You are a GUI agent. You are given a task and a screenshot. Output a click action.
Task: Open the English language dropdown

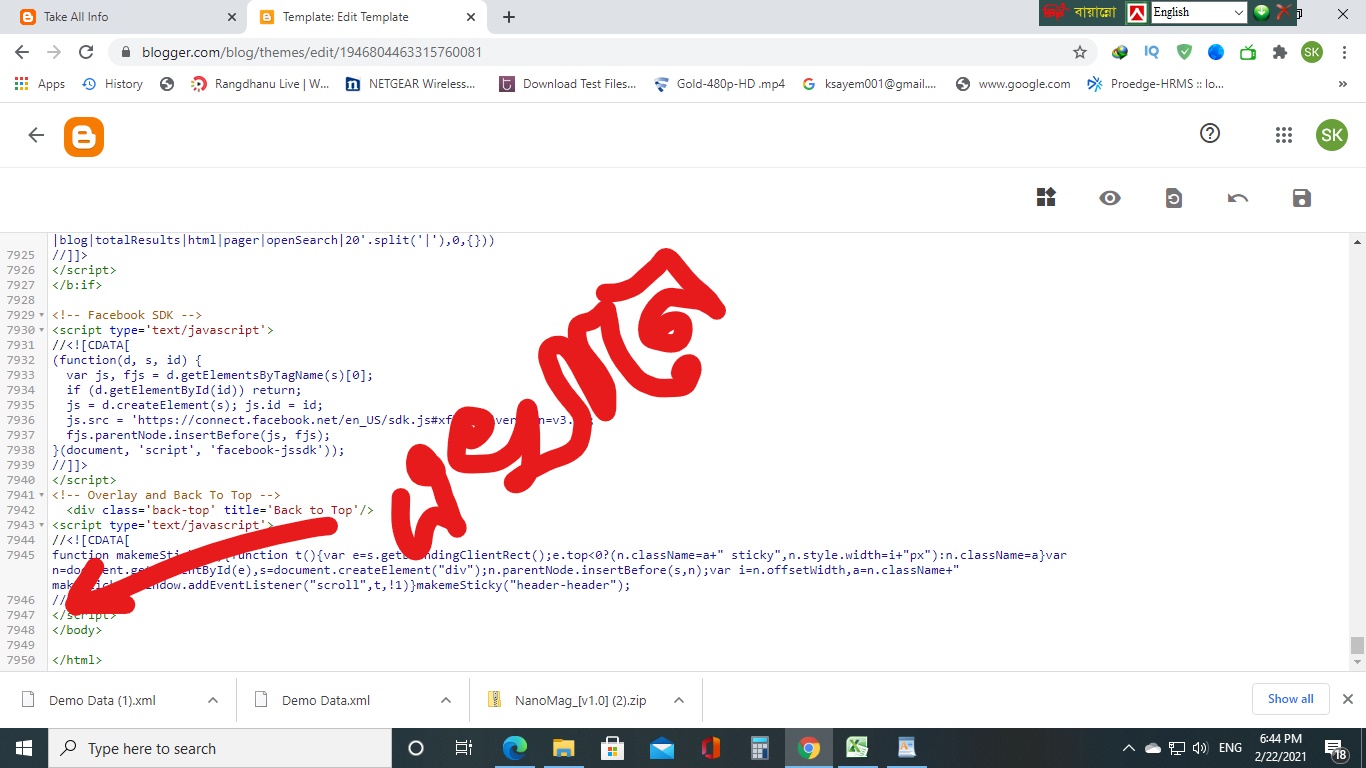click(1198, 12)
